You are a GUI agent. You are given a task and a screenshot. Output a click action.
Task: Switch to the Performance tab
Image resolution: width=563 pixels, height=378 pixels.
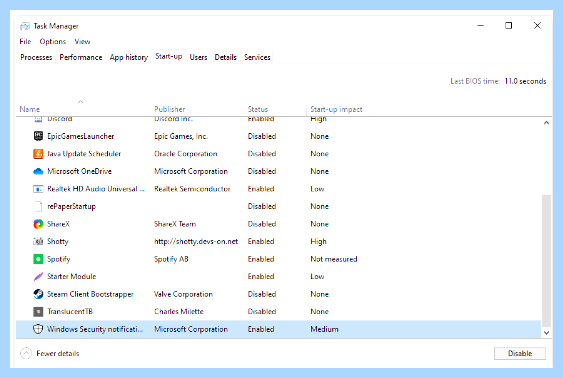[x=81, y=57]
